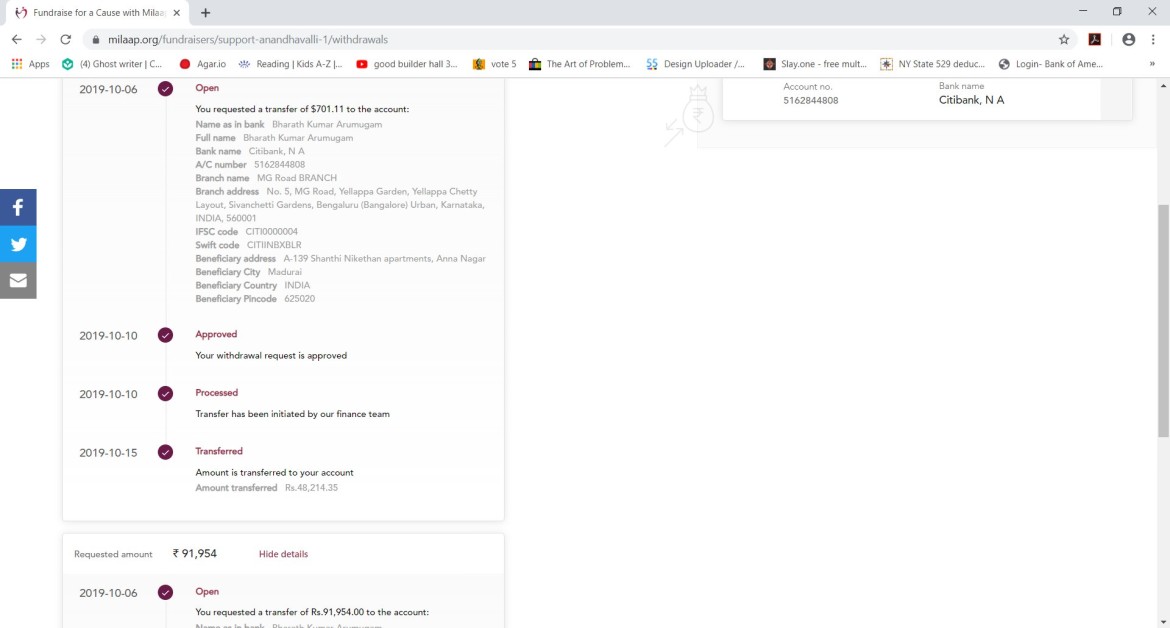Open Apps bookmark shortcut
The image size is (1170, 628).
click(31, 64)
